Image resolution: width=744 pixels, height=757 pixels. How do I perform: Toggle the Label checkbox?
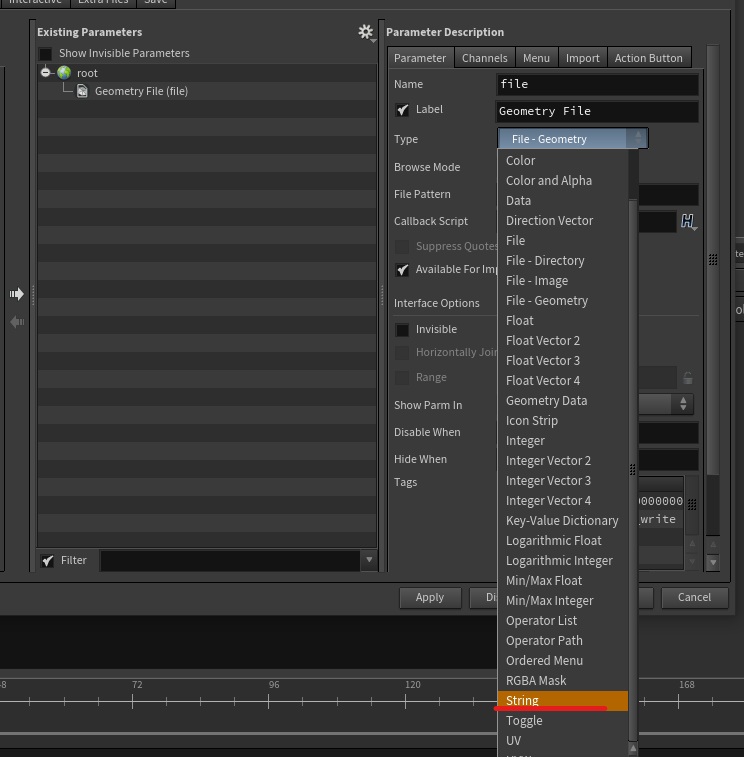[402, 110]
